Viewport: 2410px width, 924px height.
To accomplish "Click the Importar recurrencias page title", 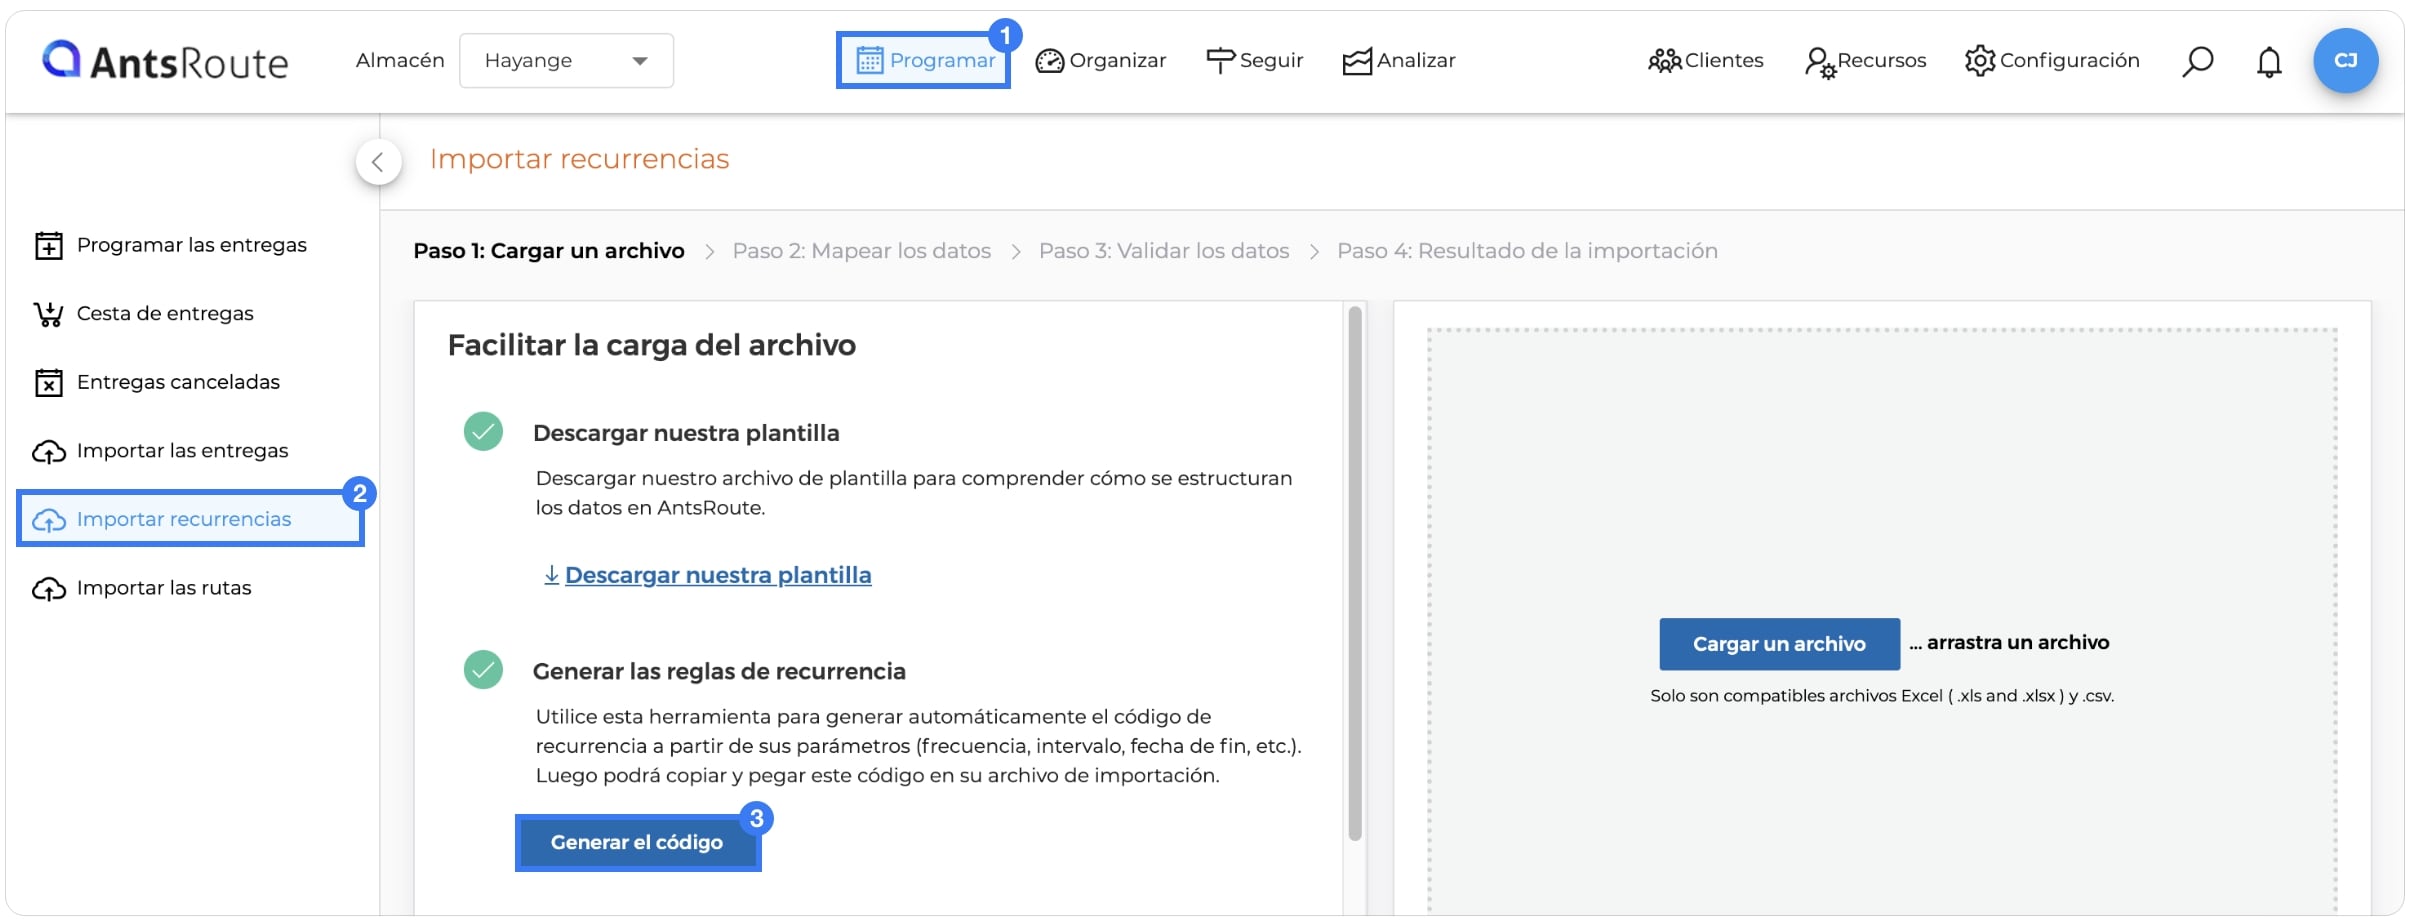I will coord(579,159).
